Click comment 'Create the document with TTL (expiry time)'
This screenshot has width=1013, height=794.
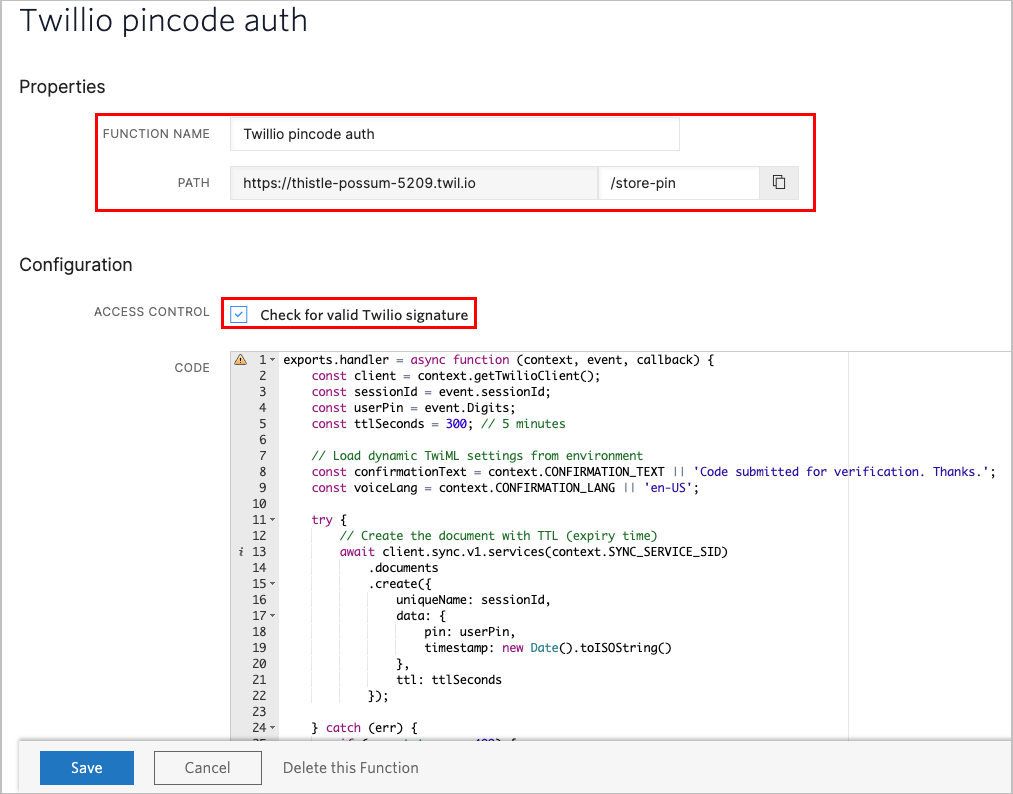coord(498,536)
